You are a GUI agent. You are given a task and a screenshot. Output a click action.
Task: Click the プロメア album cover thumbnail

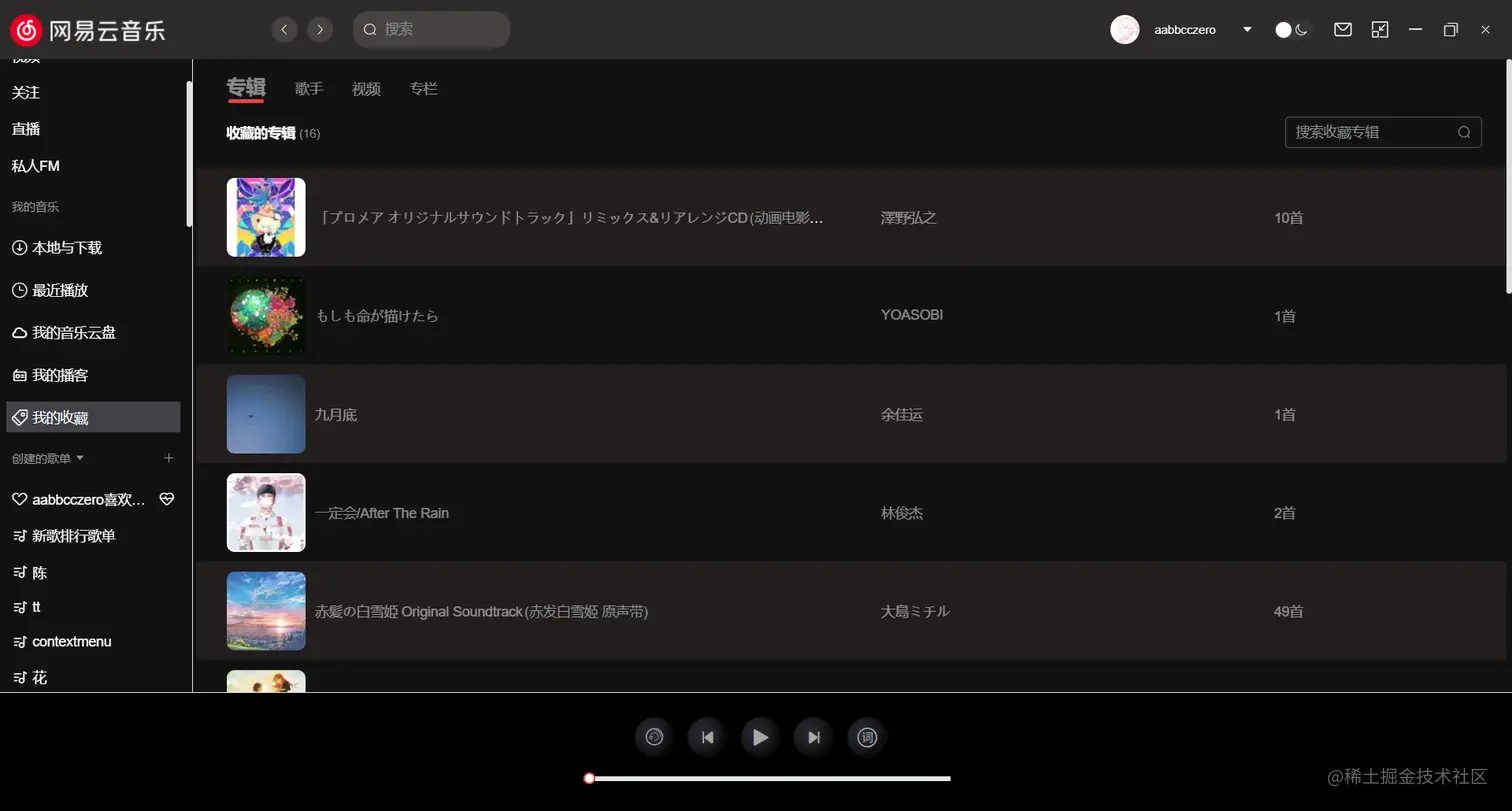tap(266, 217)
